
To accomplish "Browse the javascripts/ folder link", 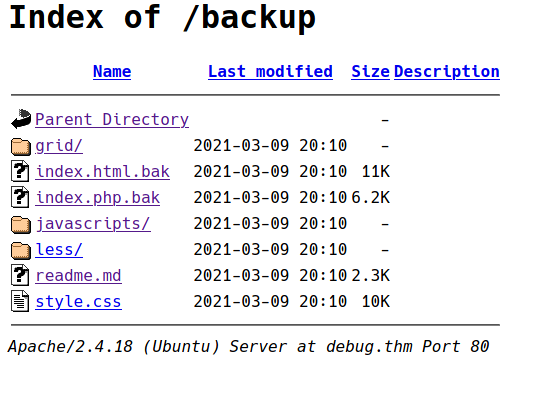I will tap(93, 224).
